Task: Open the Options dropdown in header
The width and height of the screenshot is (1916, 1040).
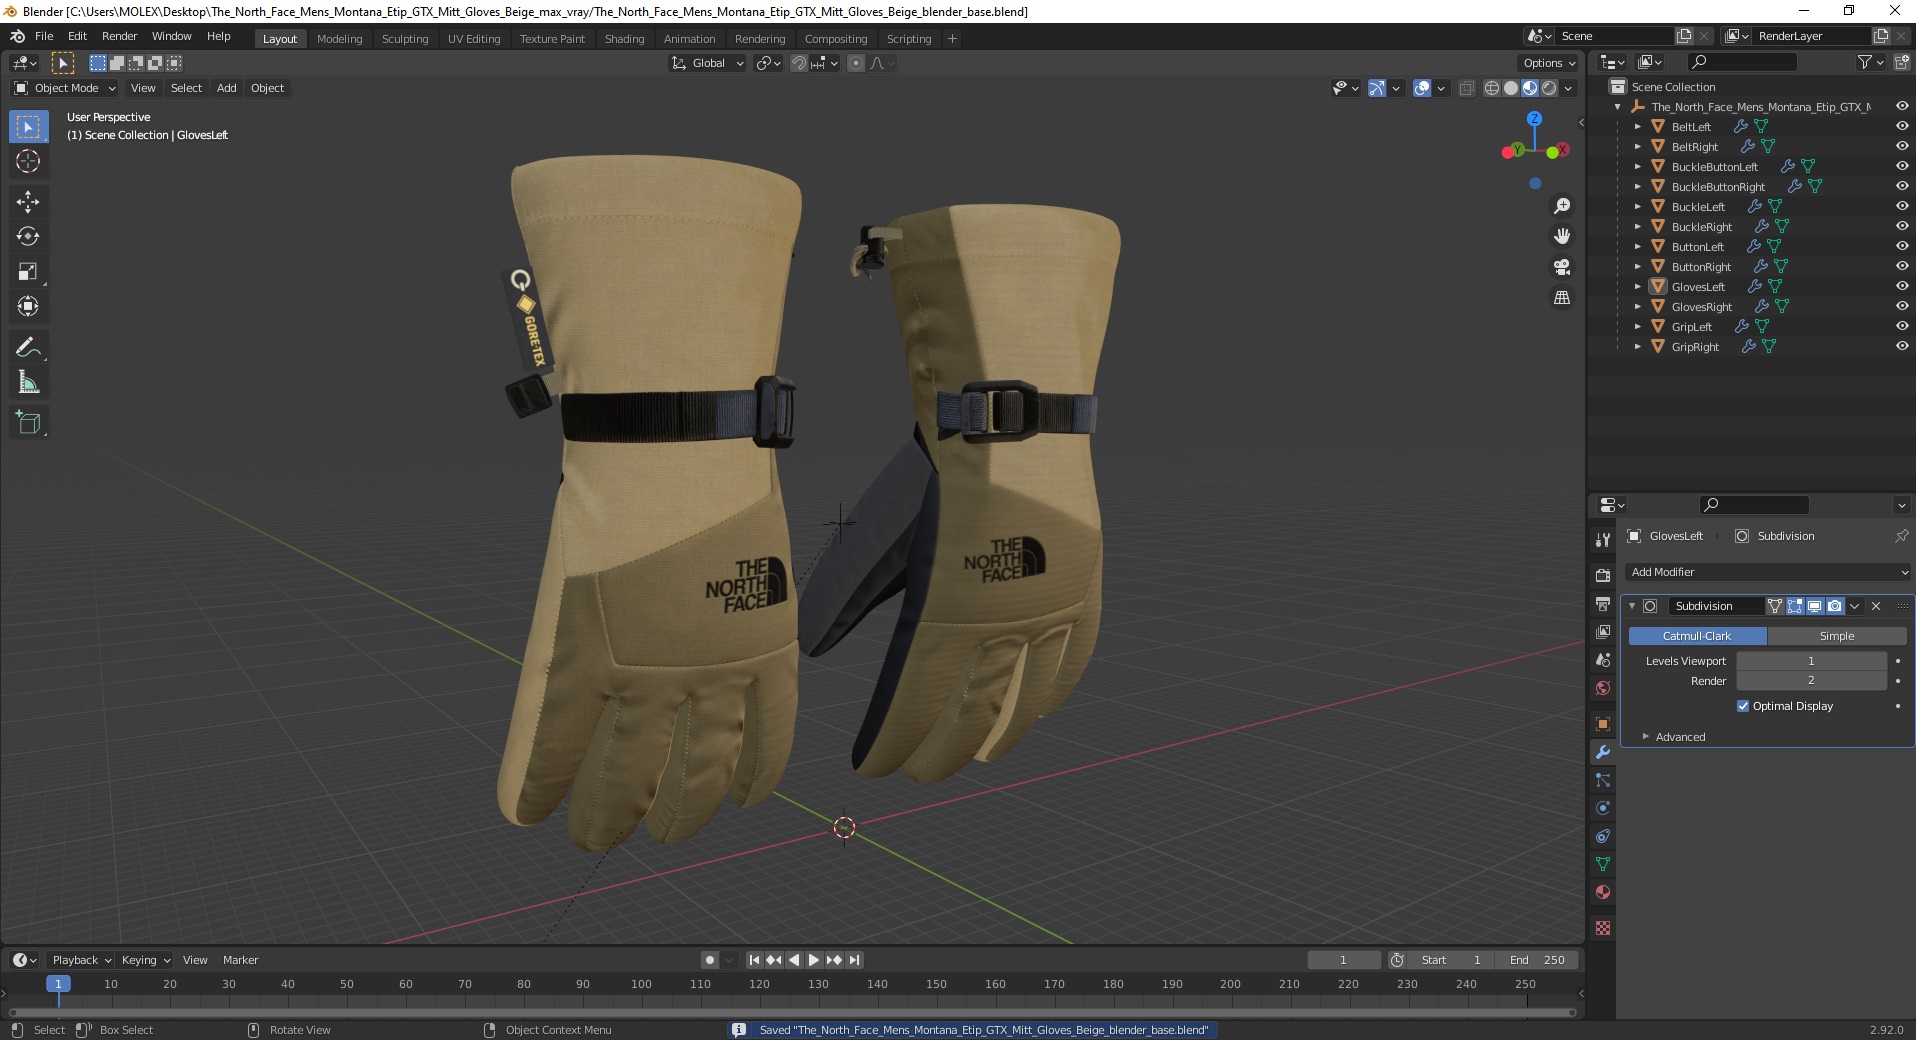Action: 1549,63
